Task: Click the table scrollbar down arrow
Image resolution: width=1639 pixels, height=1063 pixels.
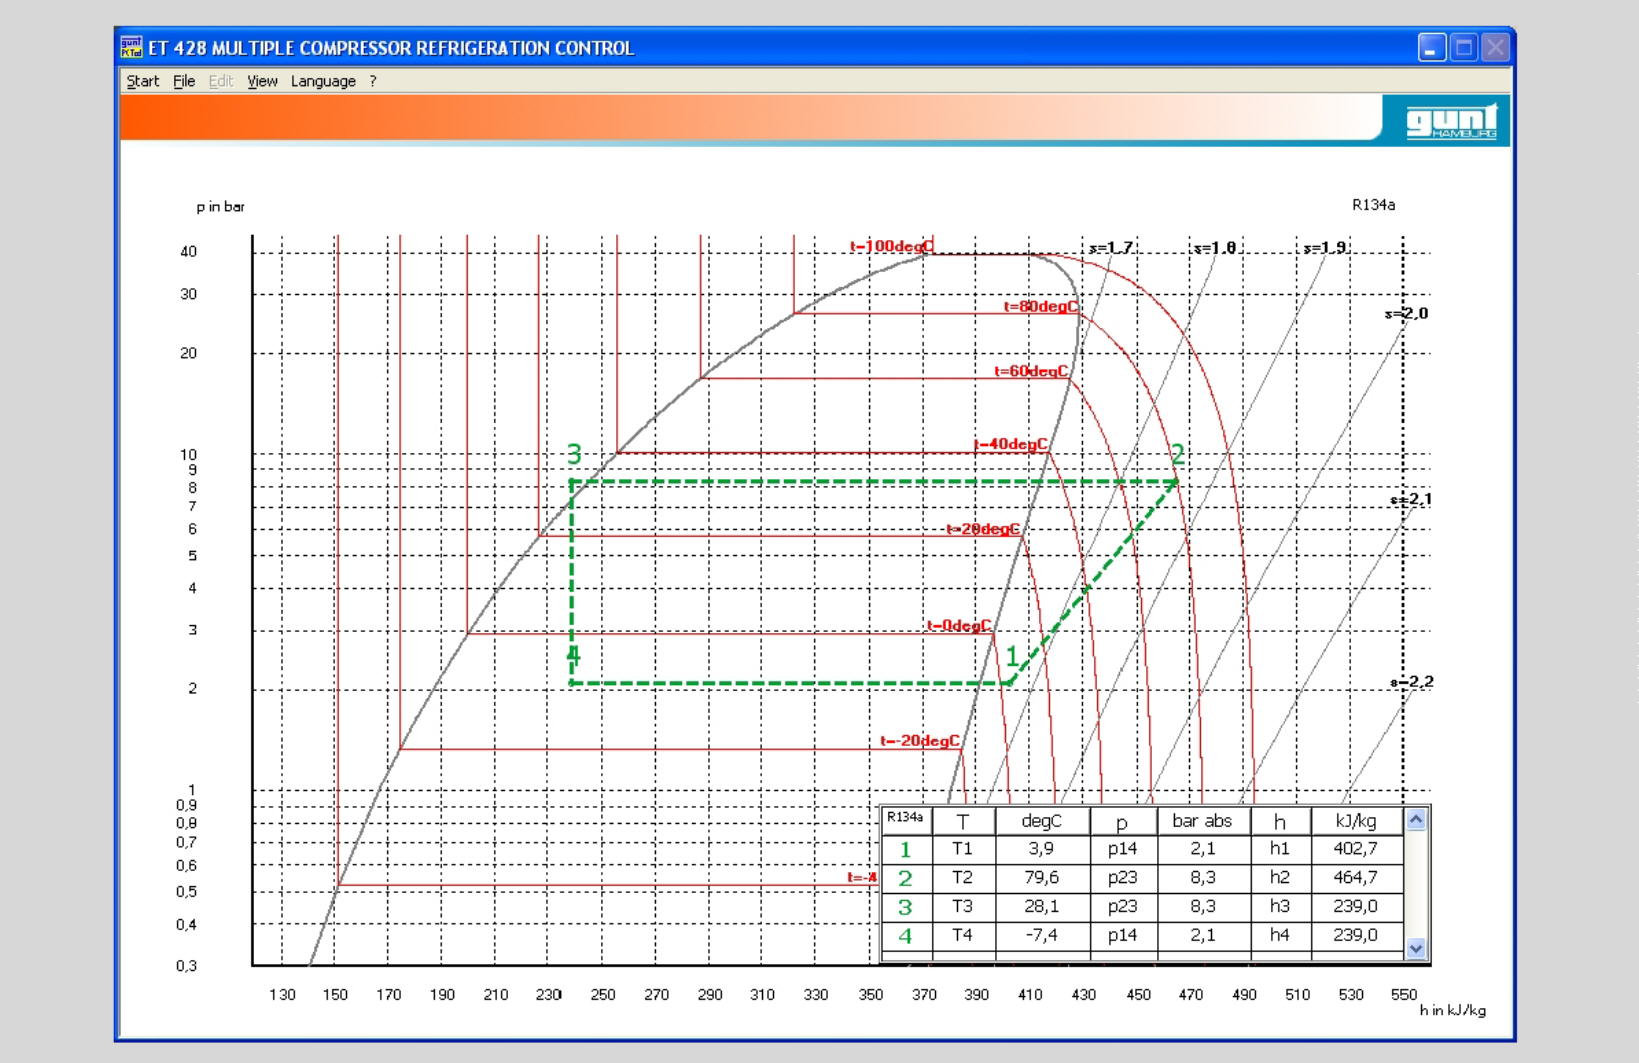Action: (x=1416, y=948)
